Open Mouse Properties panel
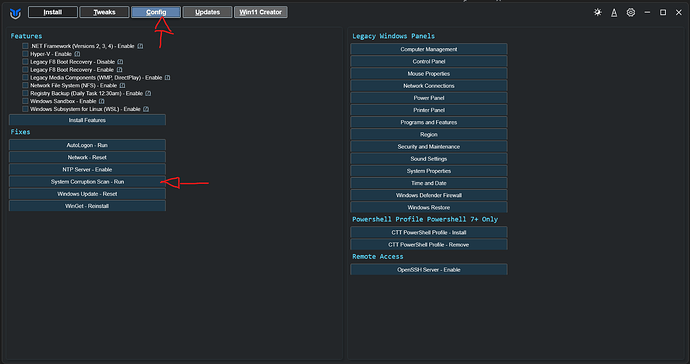 point(429,74)
